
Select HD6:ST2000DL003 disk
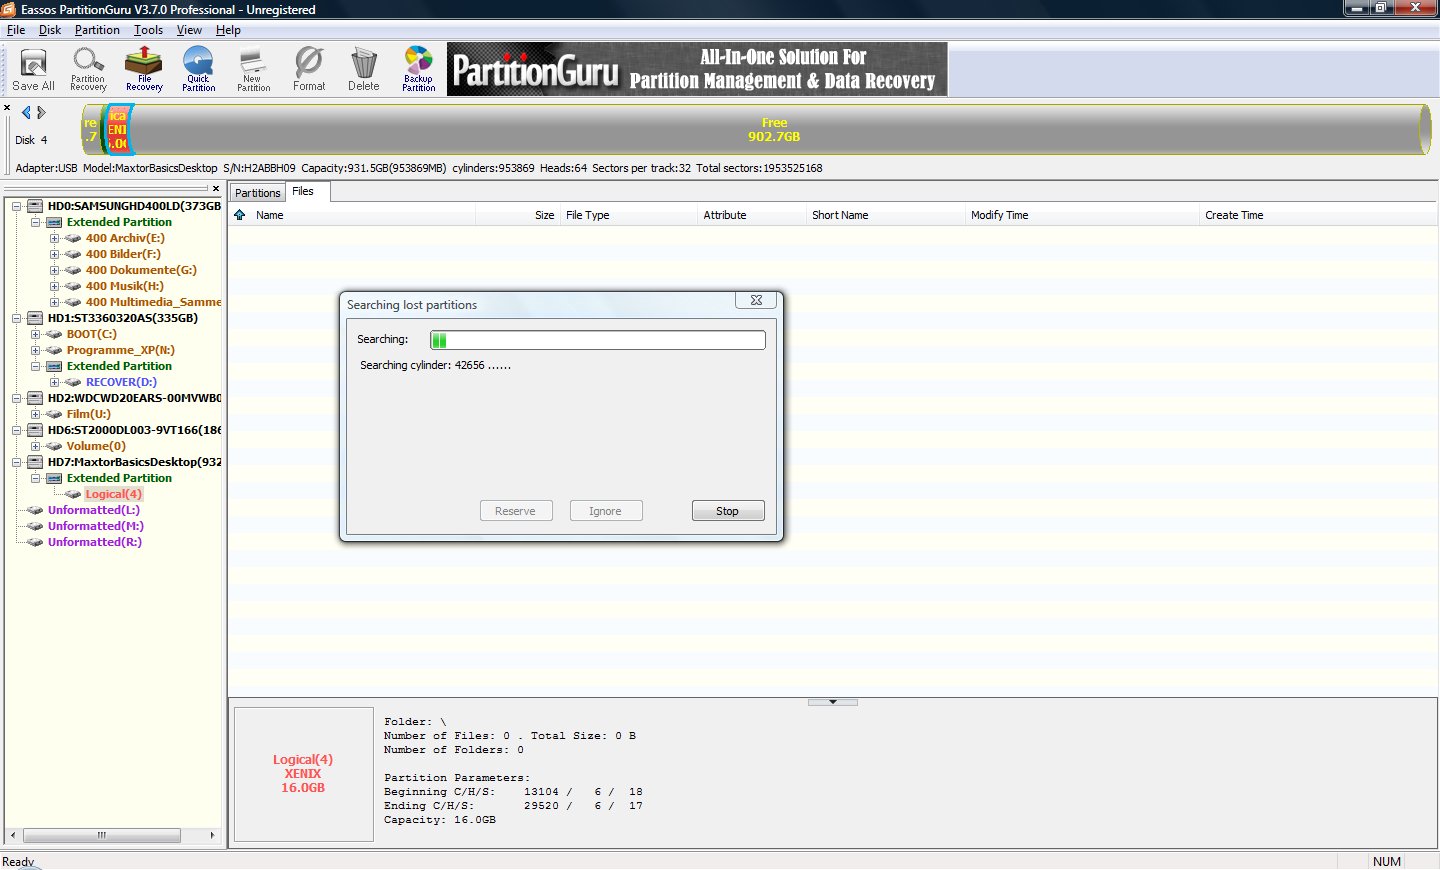point(134,430)
